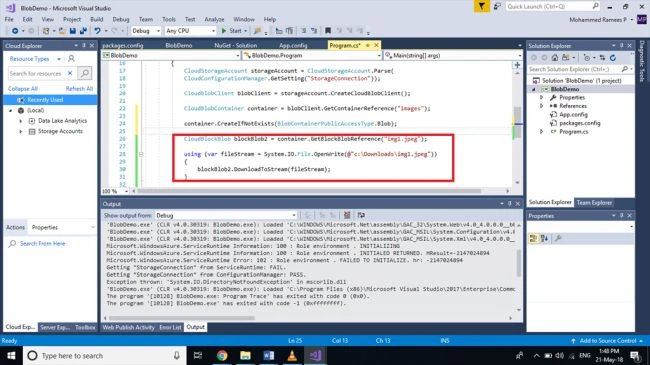Click the Save All icon
The image size is (650, 365).
point(83,31)
